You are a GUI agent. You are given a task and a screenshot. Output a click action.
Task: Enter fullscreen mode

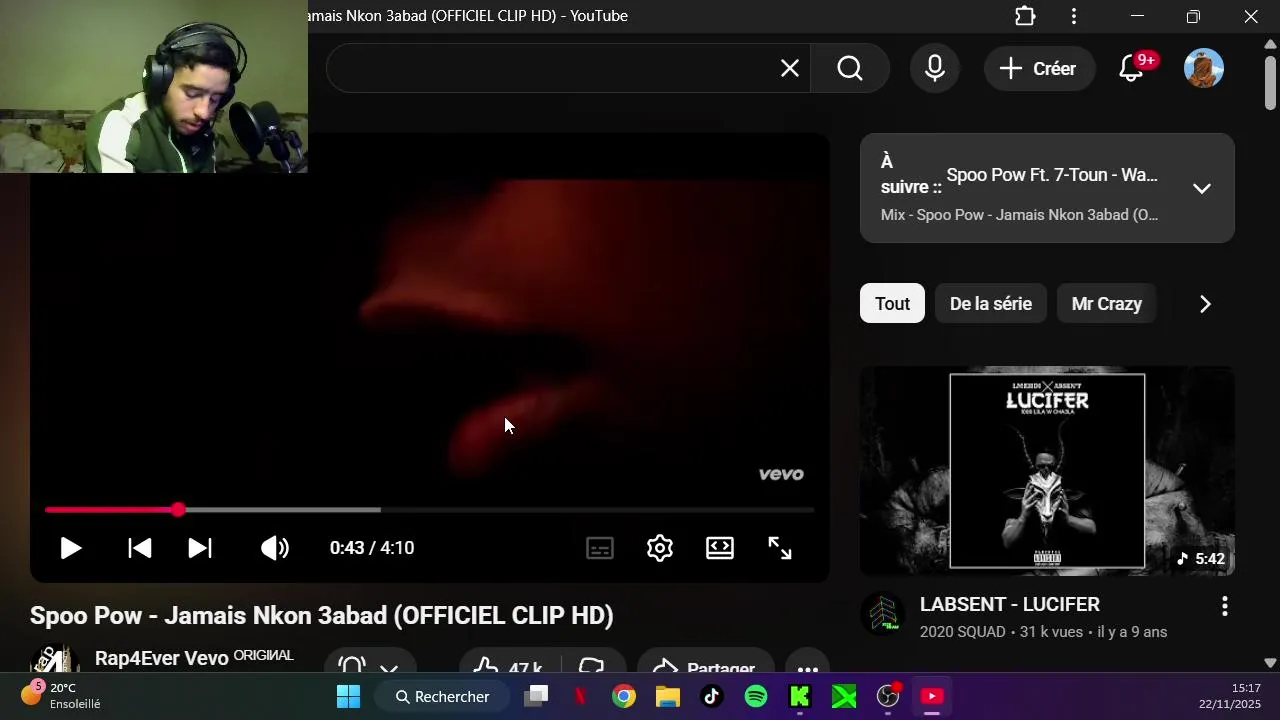[780, 548]
